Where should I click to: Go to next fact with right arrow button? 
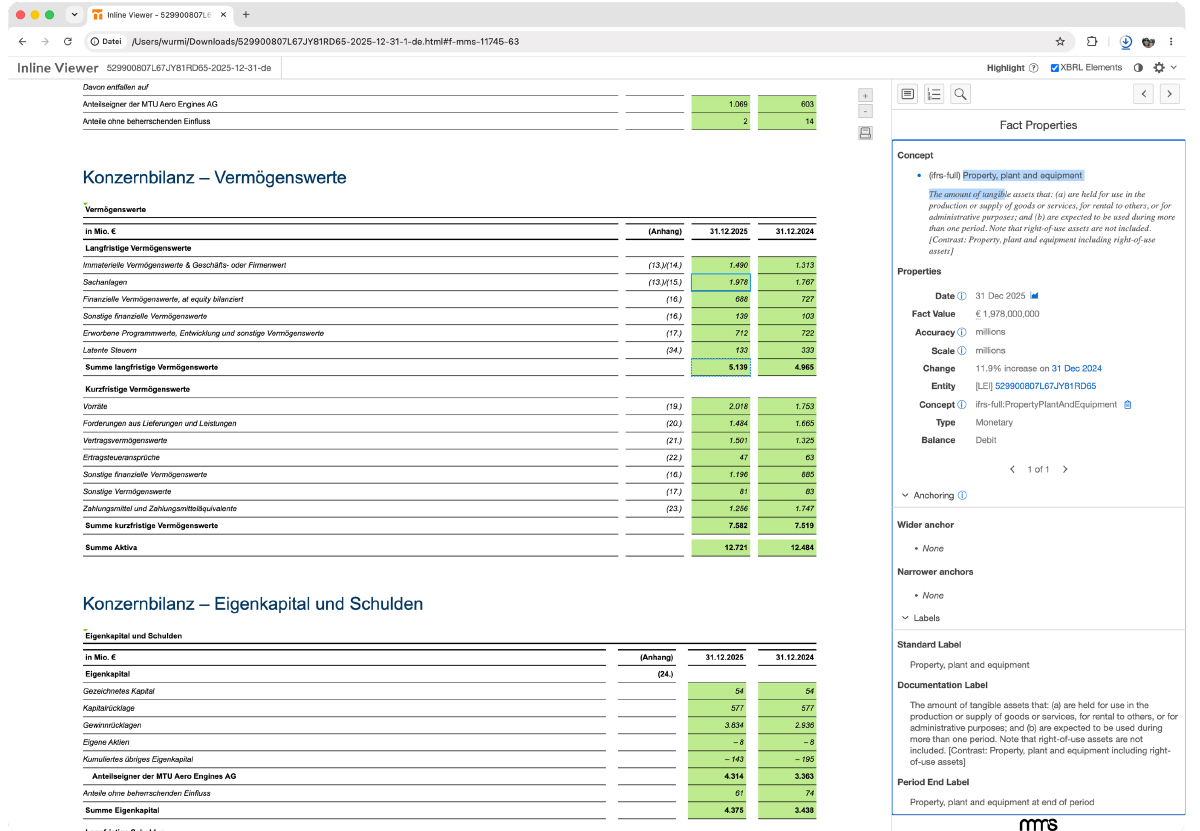click(1169, 94)
